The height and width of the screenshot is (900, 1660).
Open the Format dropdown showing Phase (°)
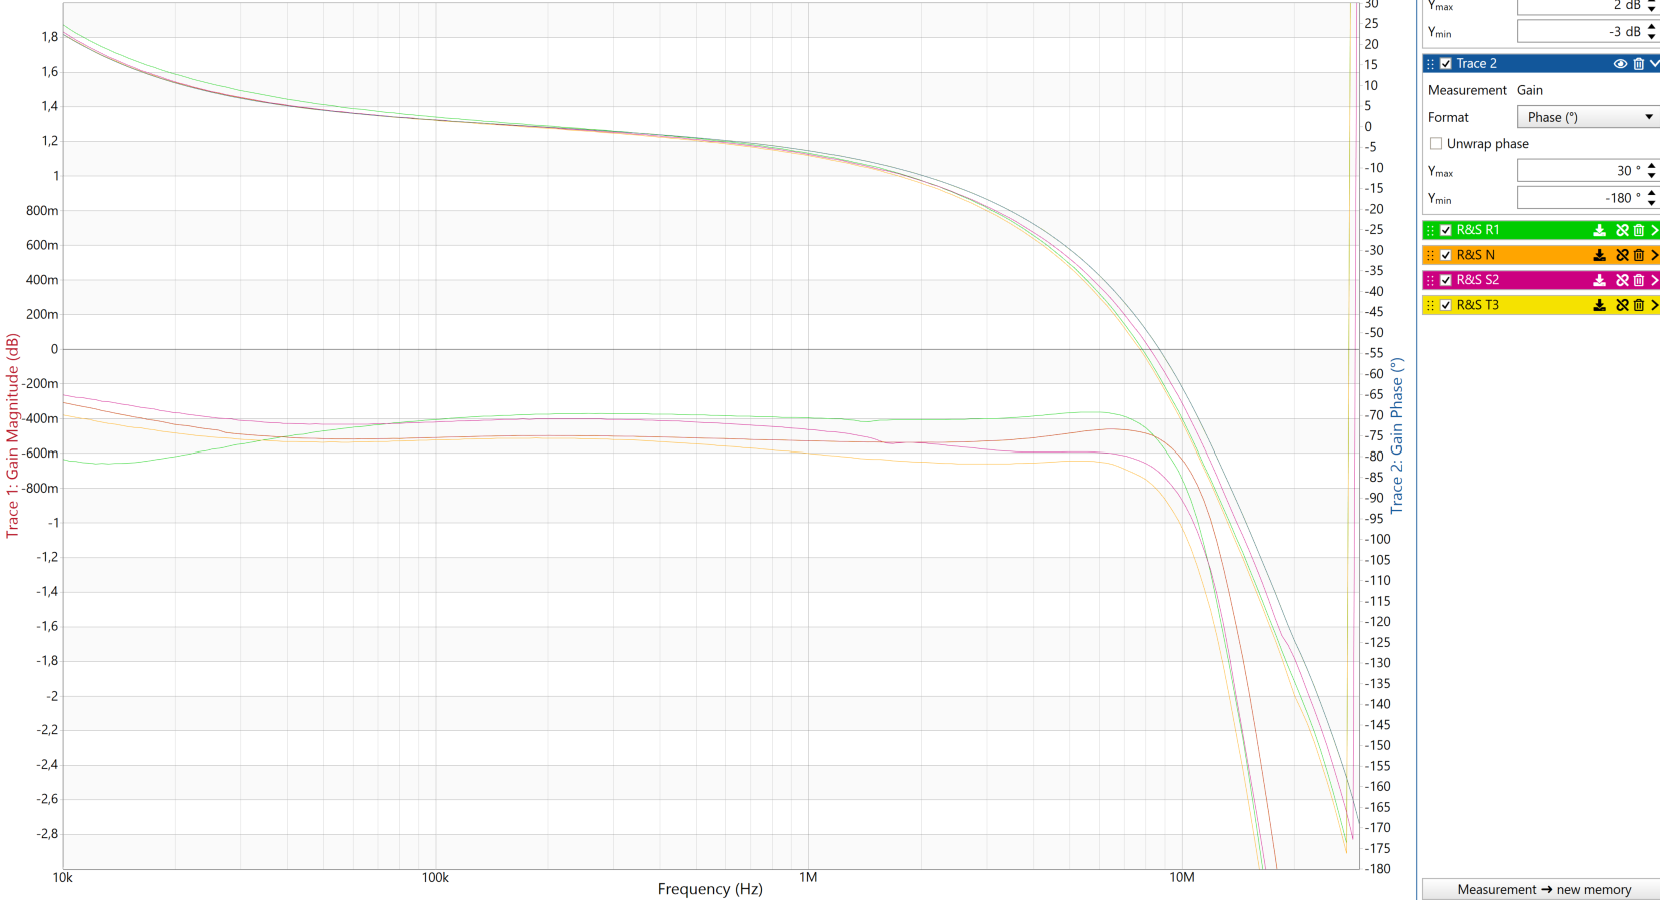coord(1588,117)
